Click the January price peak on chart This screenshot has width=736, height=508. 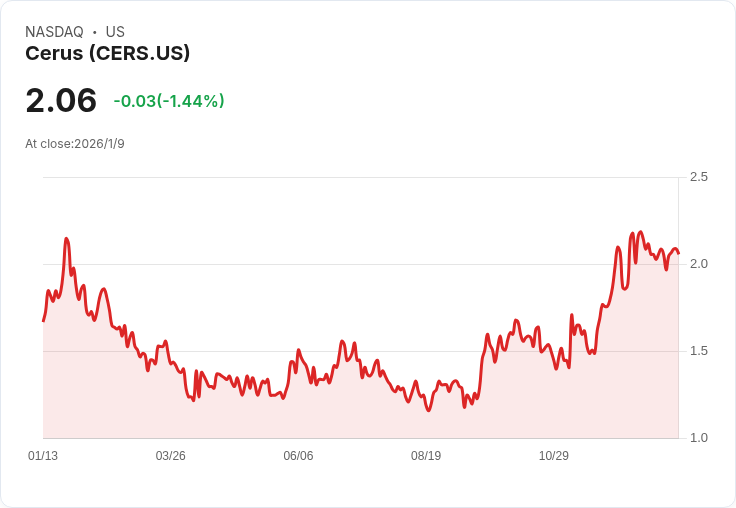point(67,239)
